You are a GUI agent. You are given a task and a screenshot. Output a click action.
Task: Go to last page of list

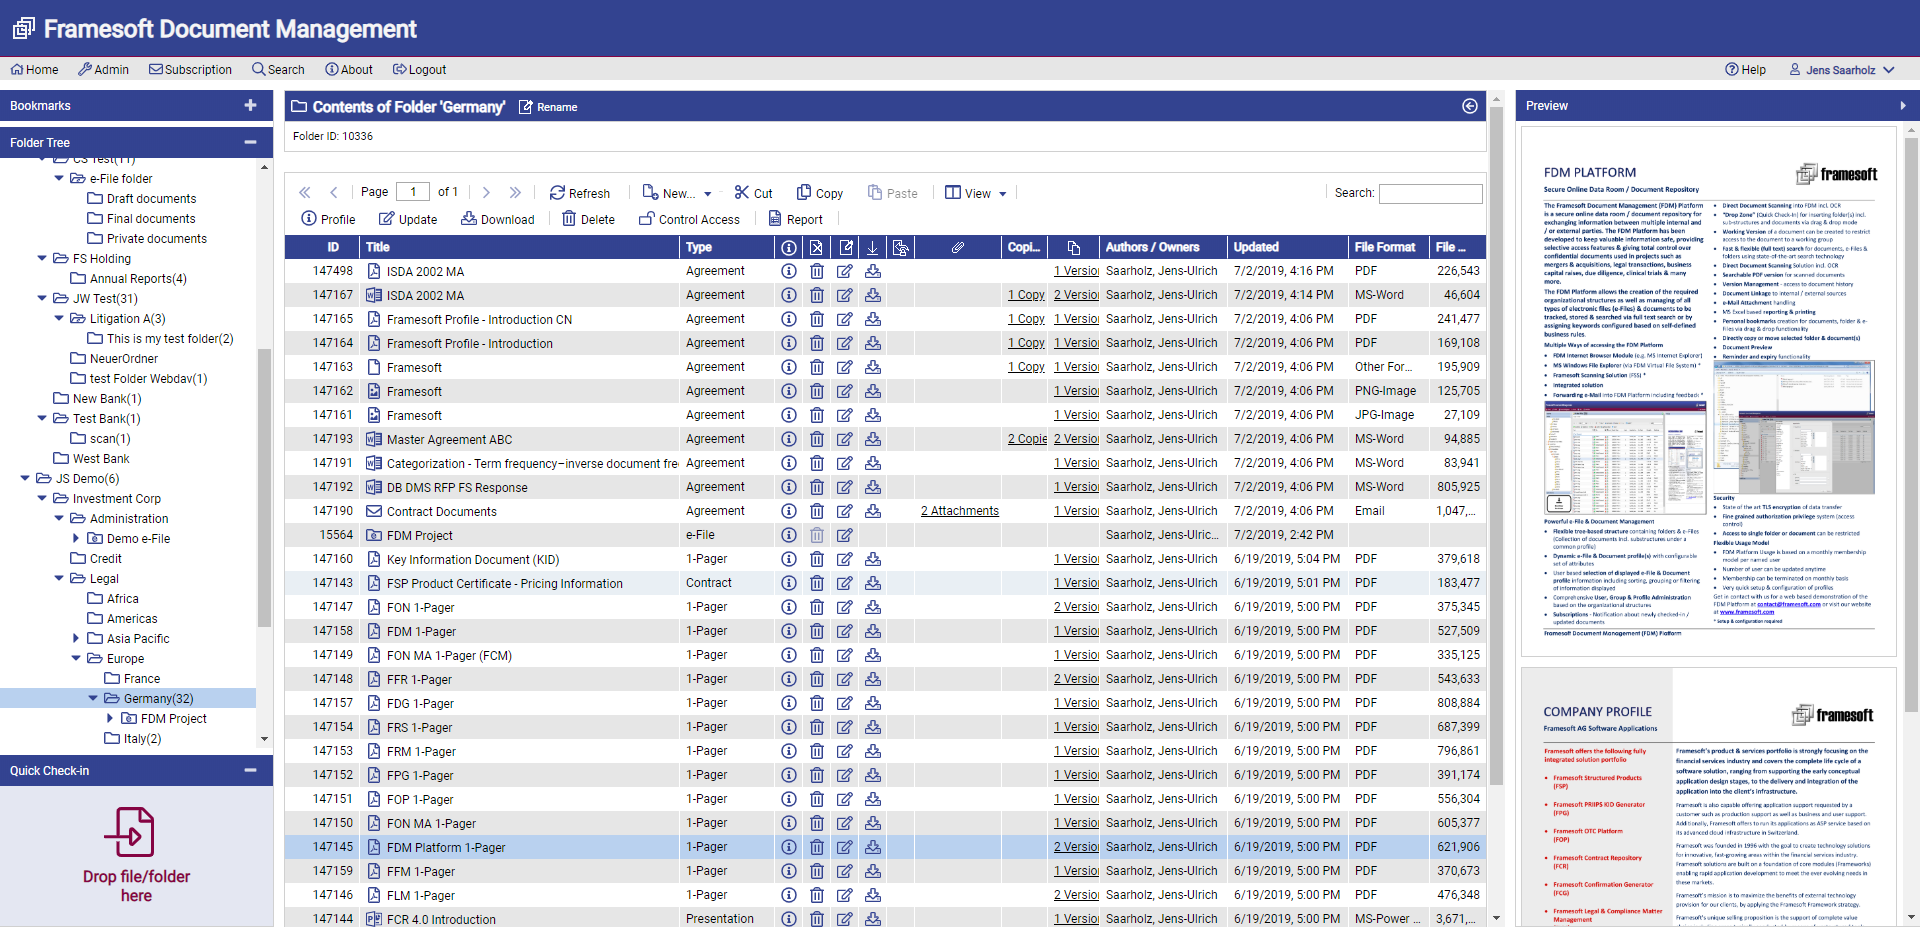(x=515, y=193)
